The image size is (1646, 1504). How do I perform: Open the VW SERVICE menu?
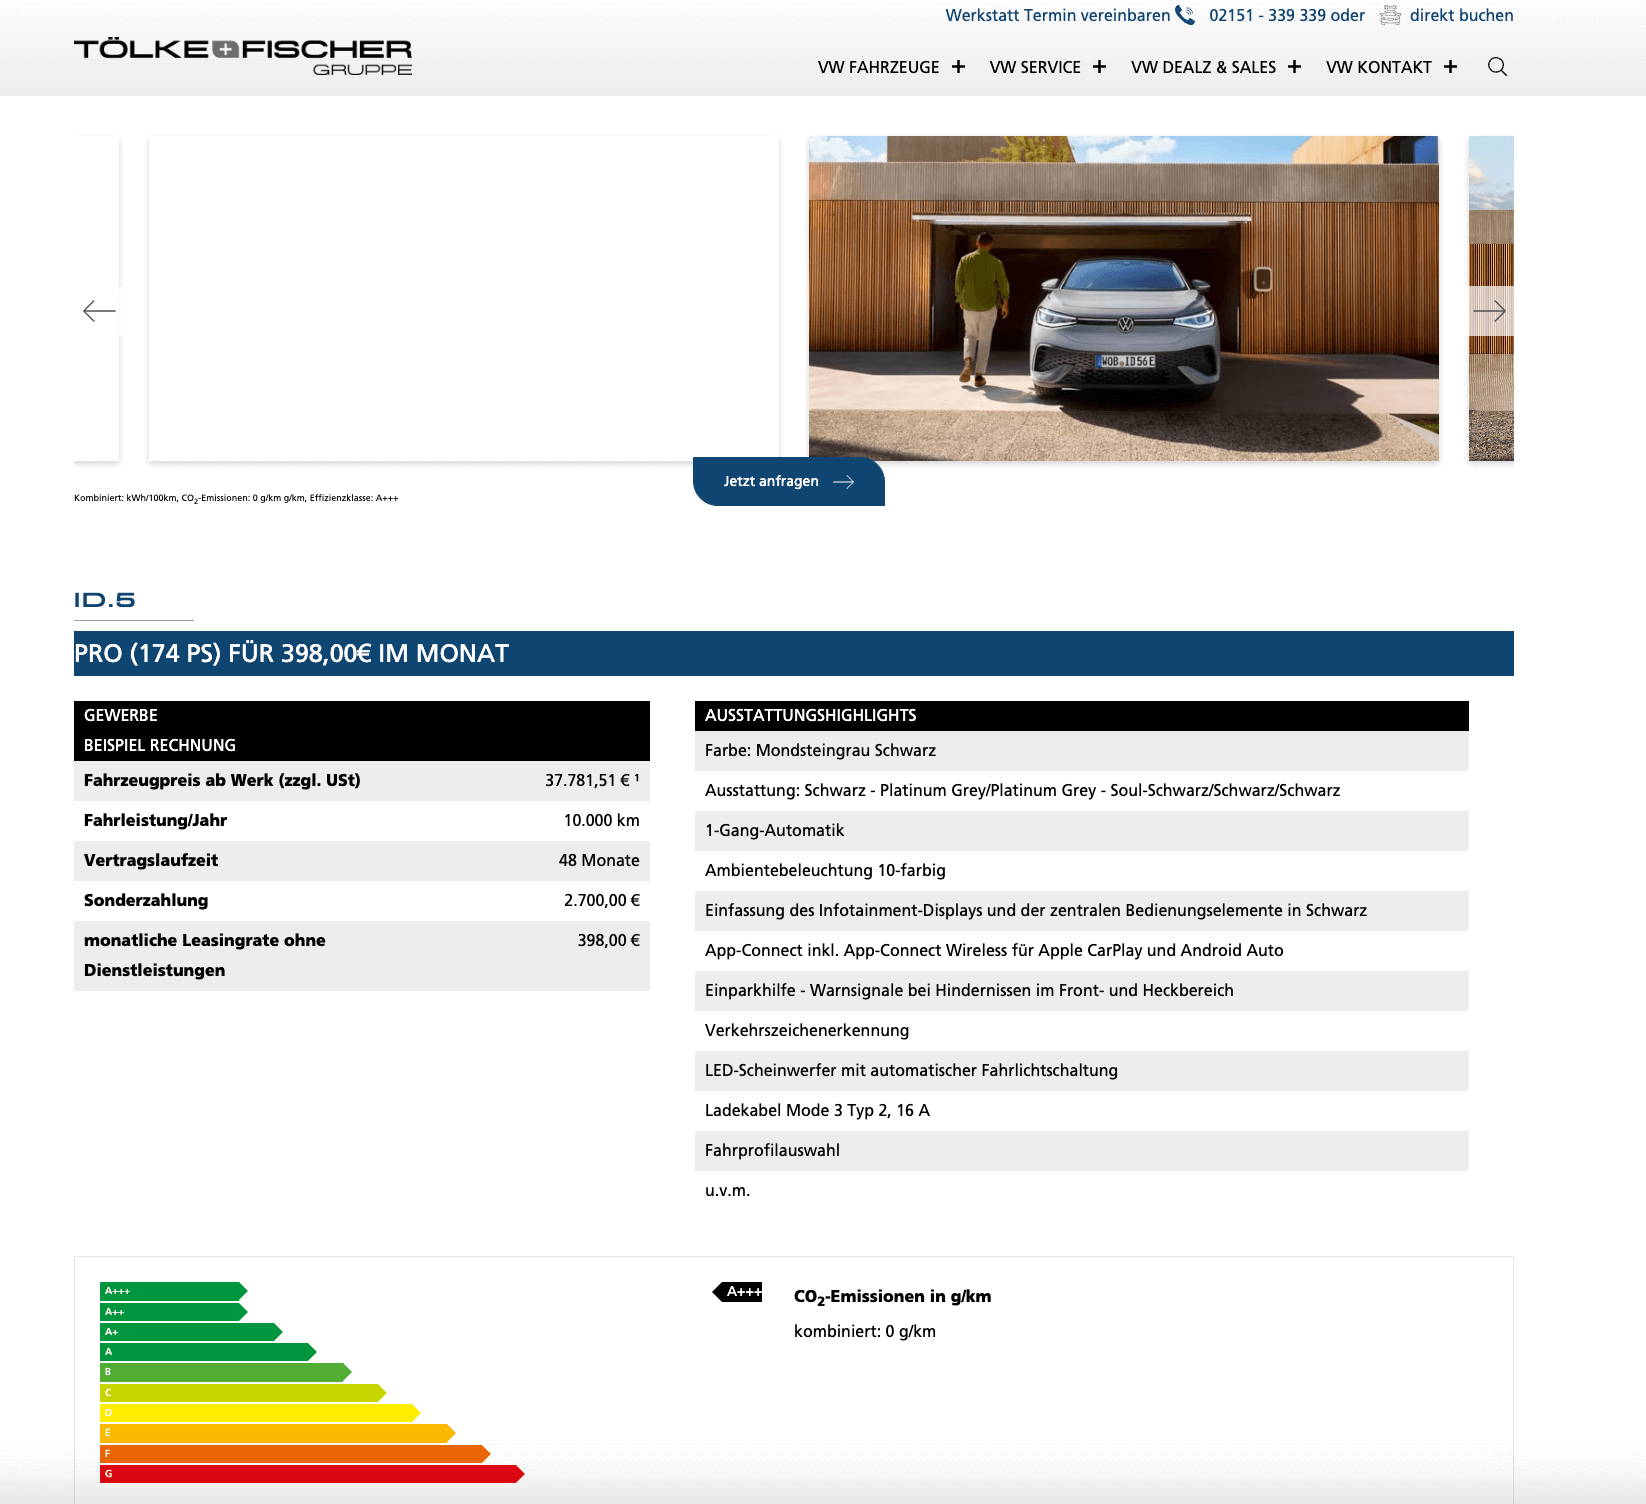click(1035, 67)
